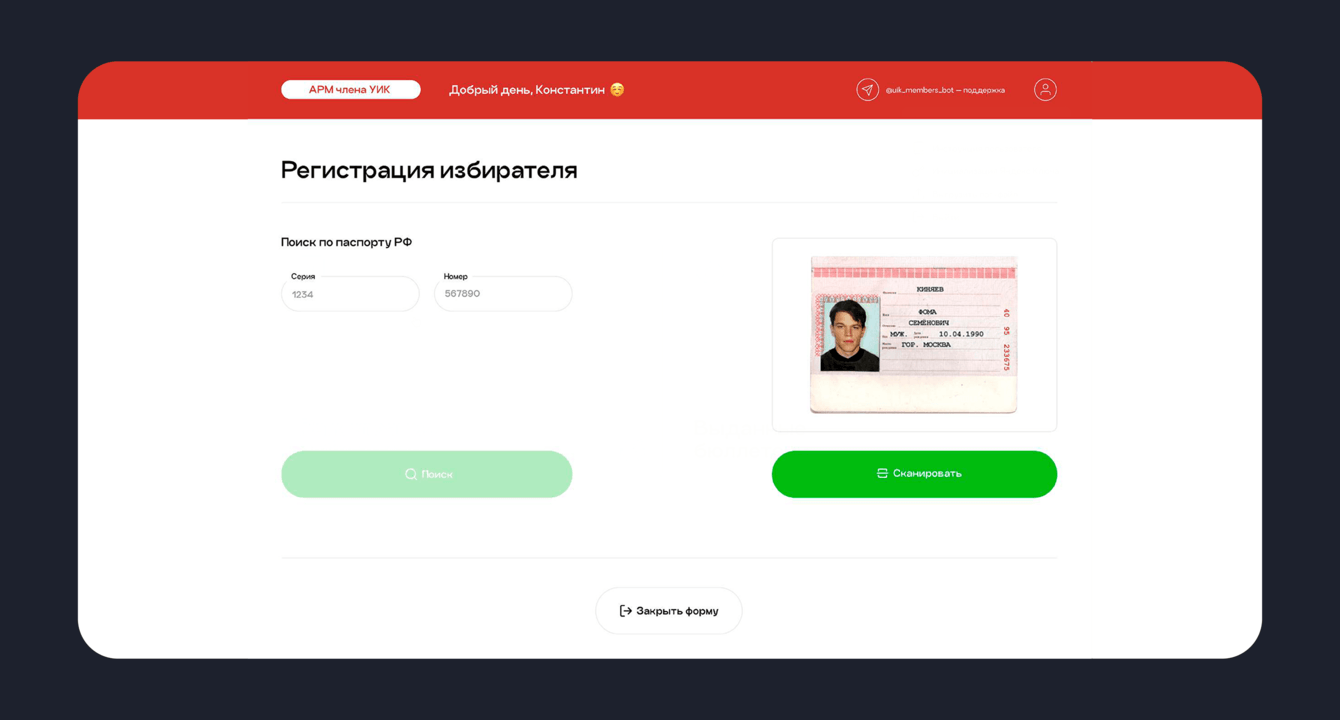
Task: Click the magnifier icon in Поиск button
Action: click(411, 474)
